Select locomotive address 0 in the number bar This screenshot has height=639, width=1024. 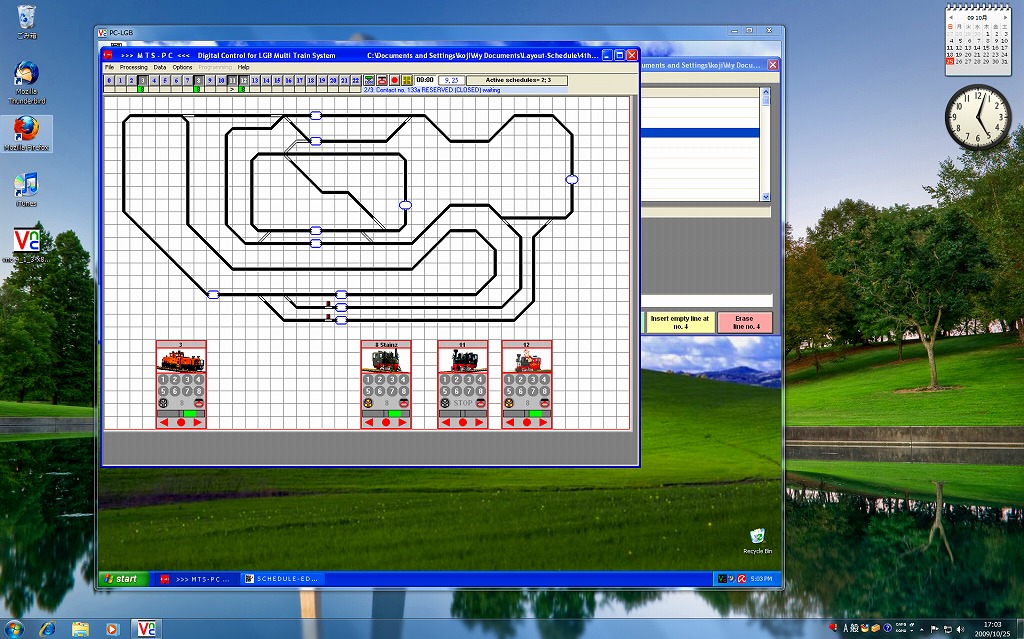109,80
